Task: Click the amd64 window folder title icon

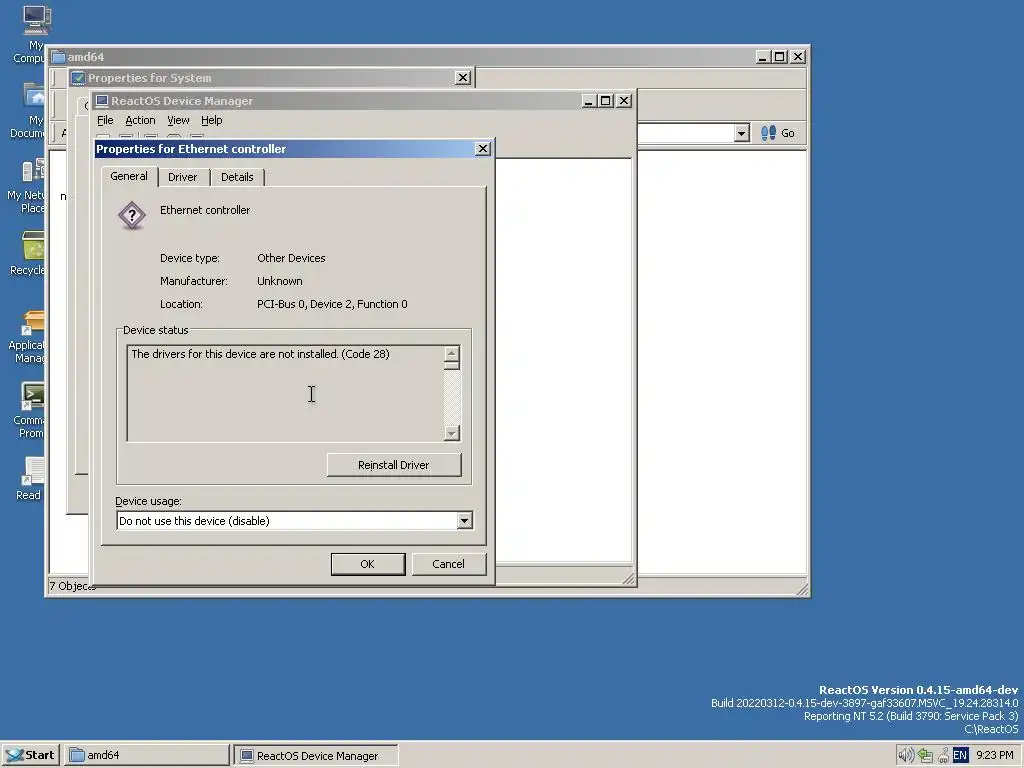Action: [58, 57]
